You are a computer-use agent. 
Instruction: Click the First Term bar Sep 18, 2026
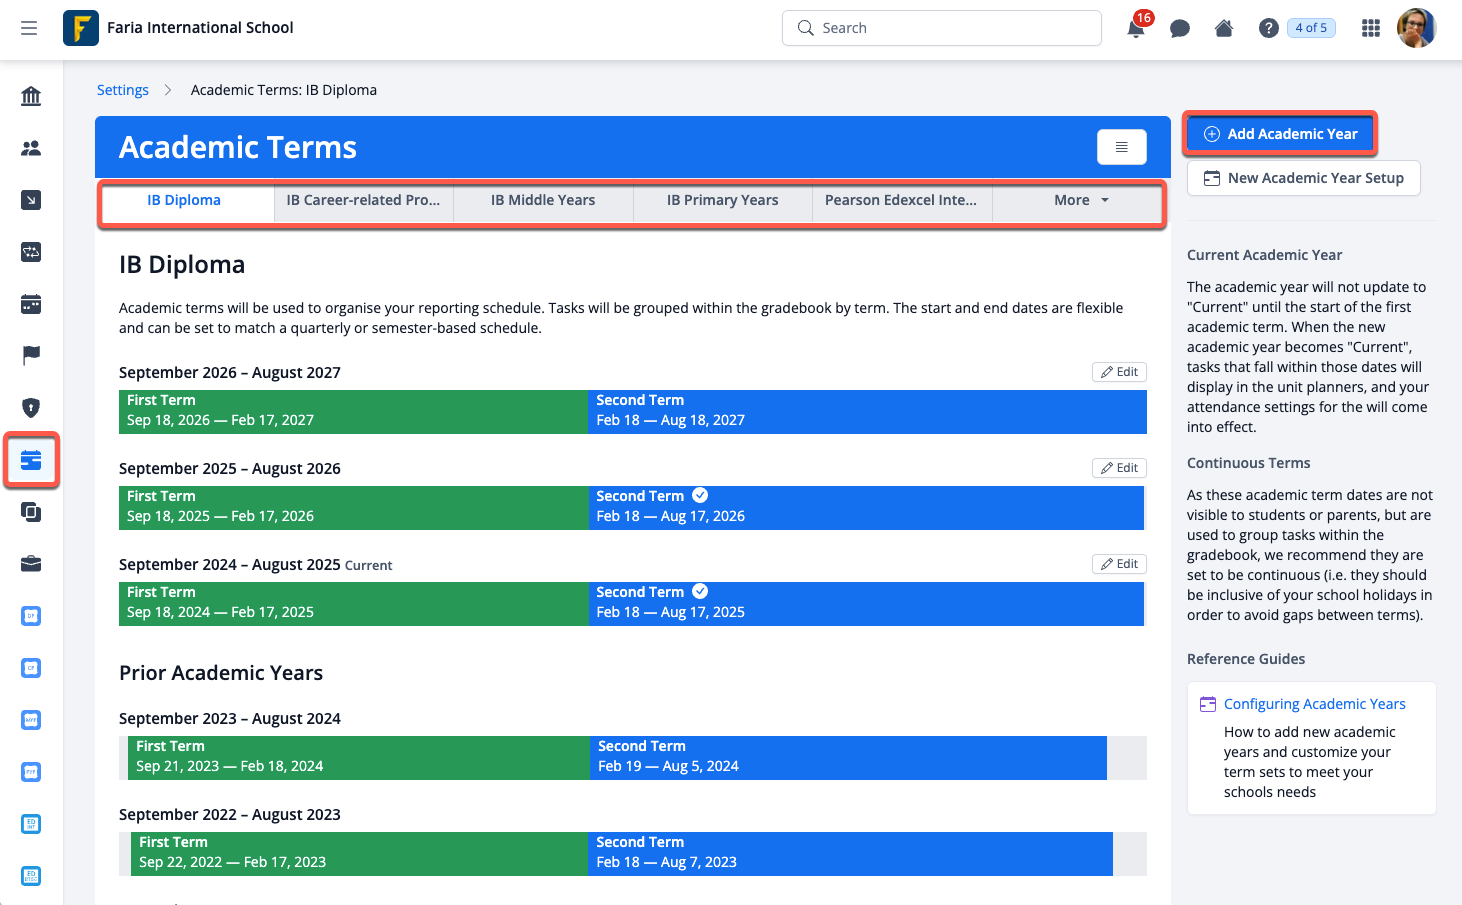click(x=353, y=411)
